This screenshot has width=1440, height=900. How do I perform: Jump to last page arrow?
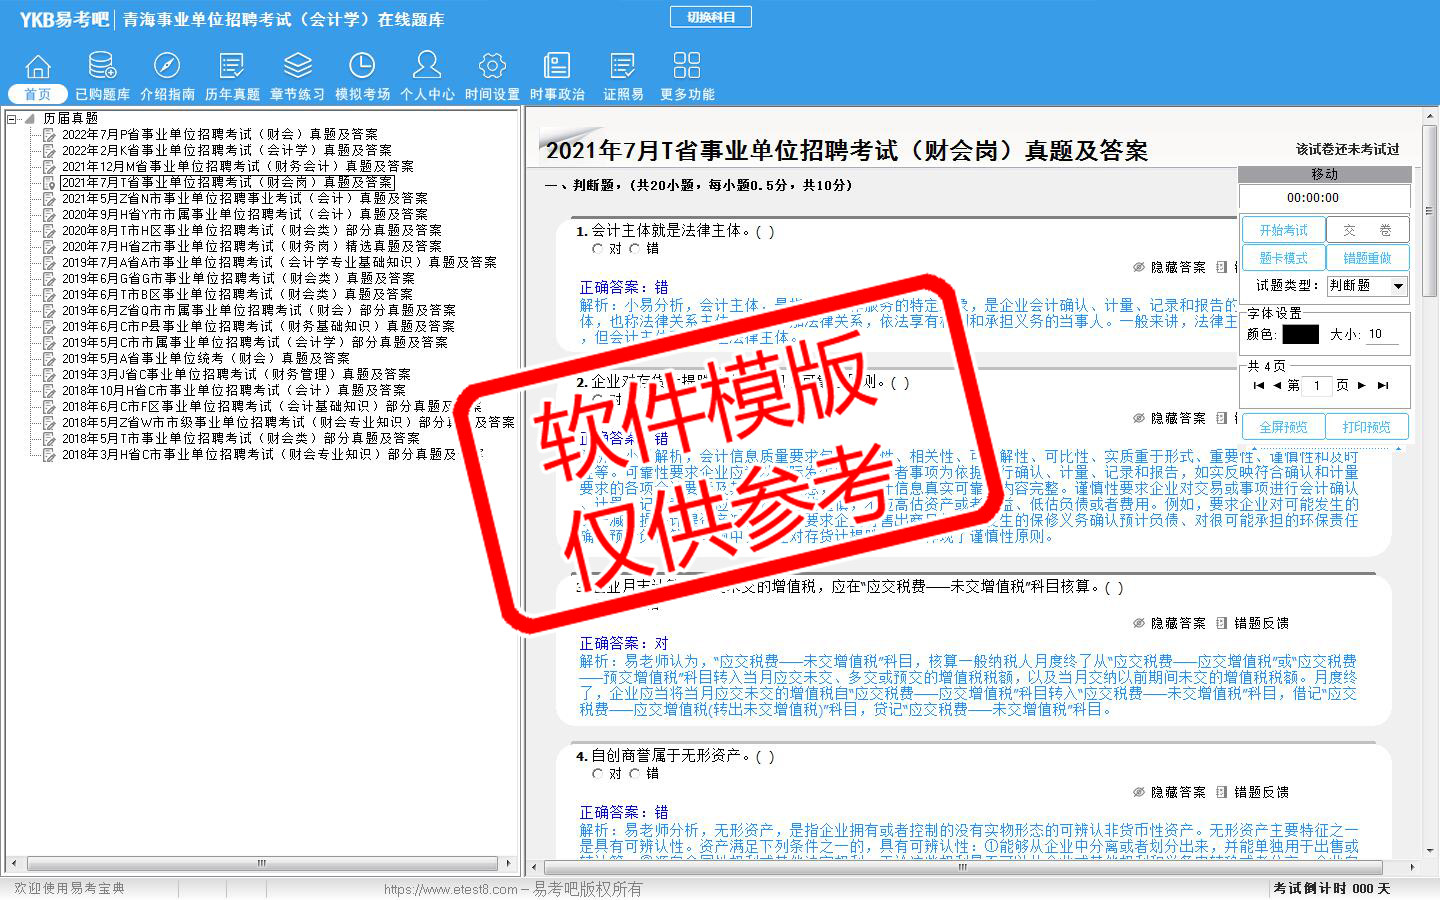tap(1383, 385)
